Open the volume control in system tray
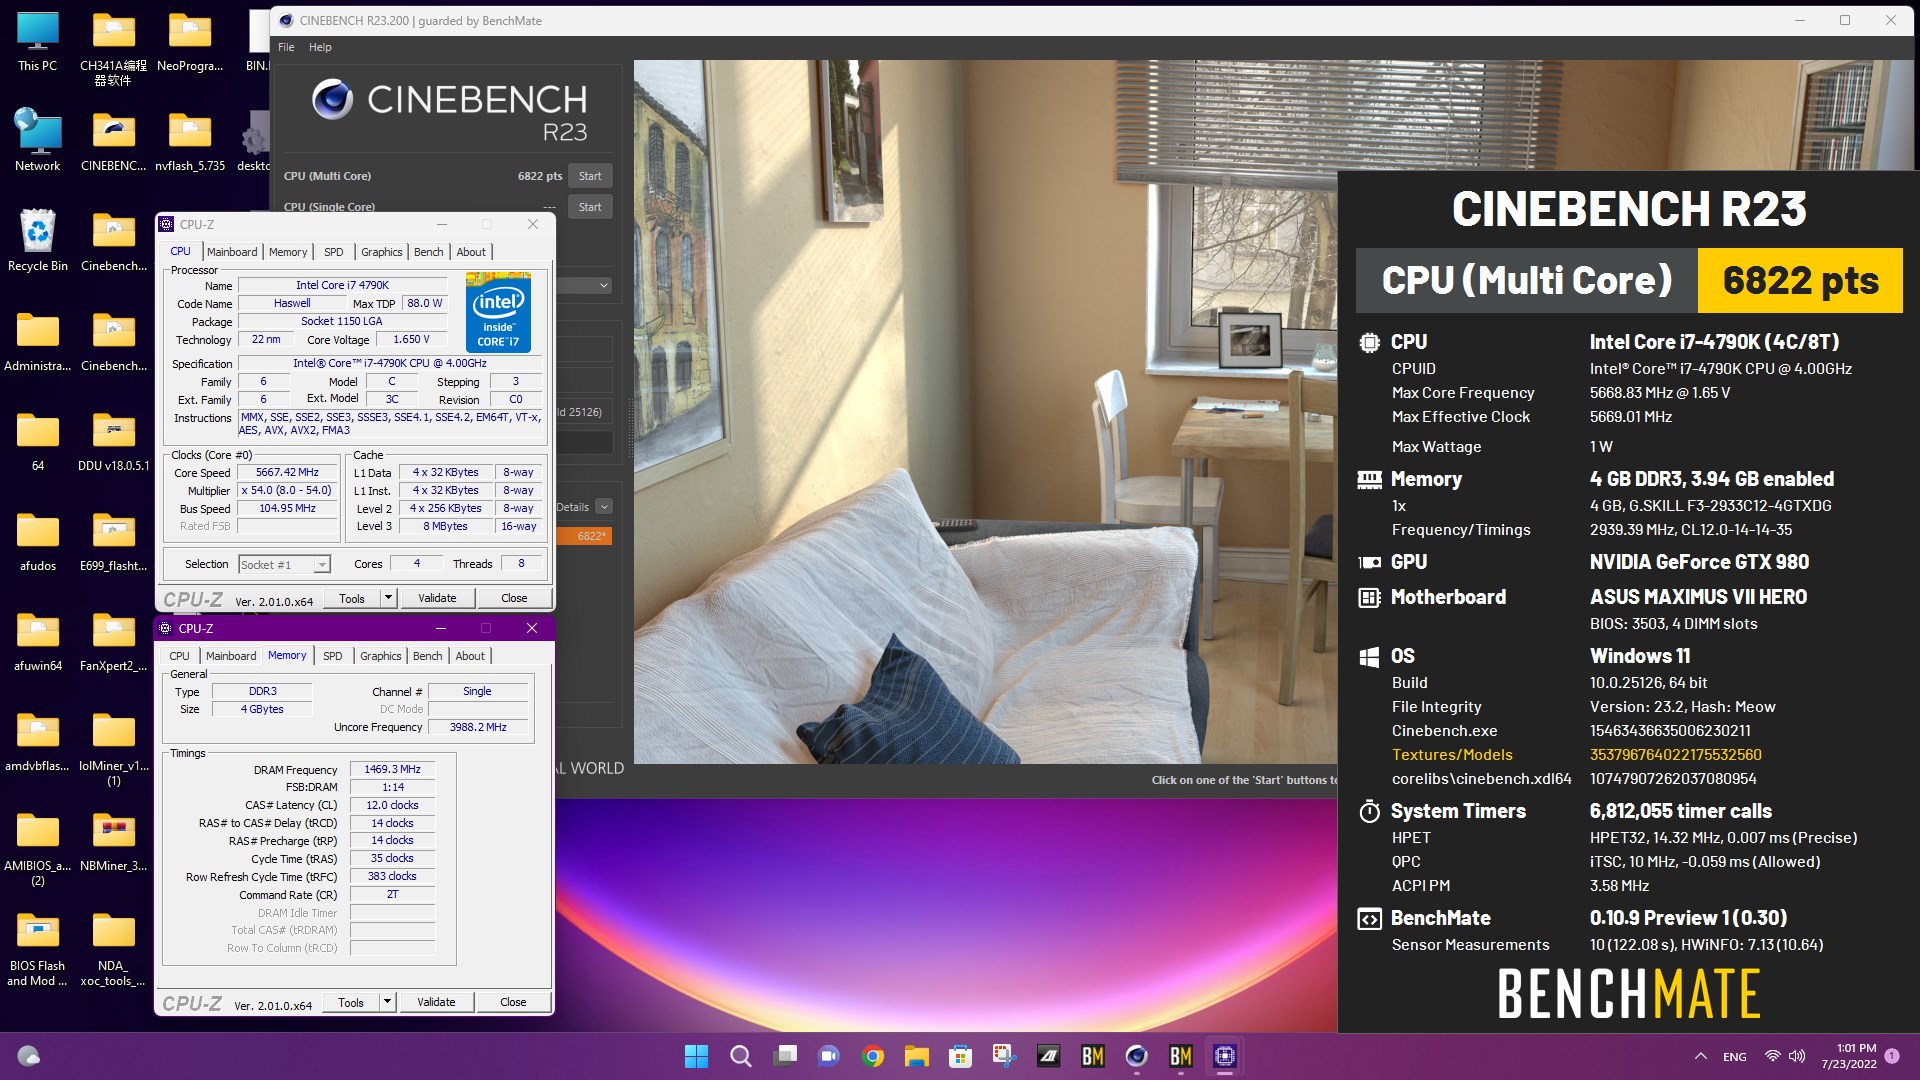This screenshot has height=1080, width=1920. pyautogui.click(x=1797, y=1056)
